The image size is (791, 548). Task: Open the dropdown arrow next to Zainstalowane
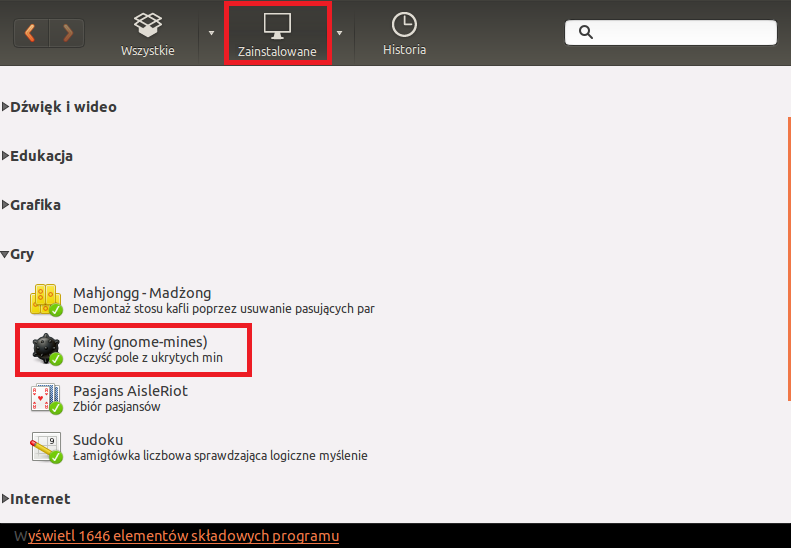(340, 33)
